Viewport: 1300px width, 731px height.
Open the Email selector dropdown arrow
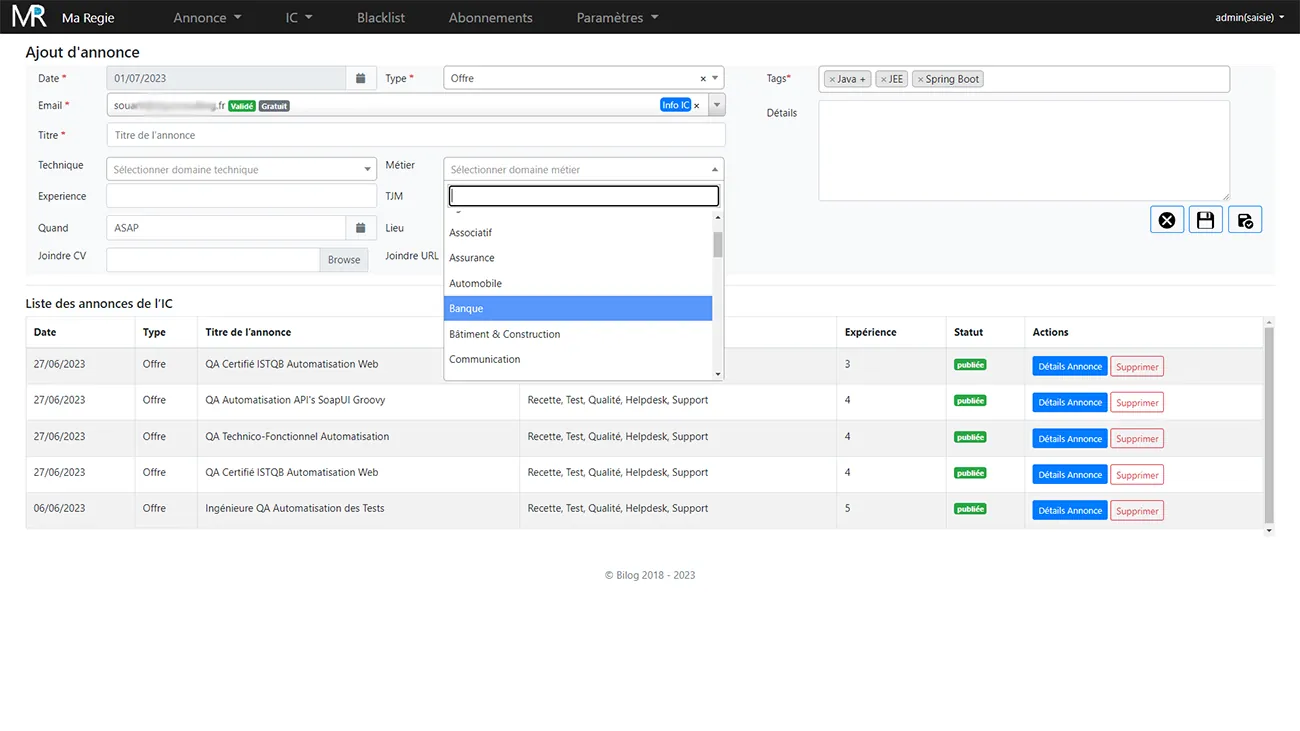click(x=717, y=105)
